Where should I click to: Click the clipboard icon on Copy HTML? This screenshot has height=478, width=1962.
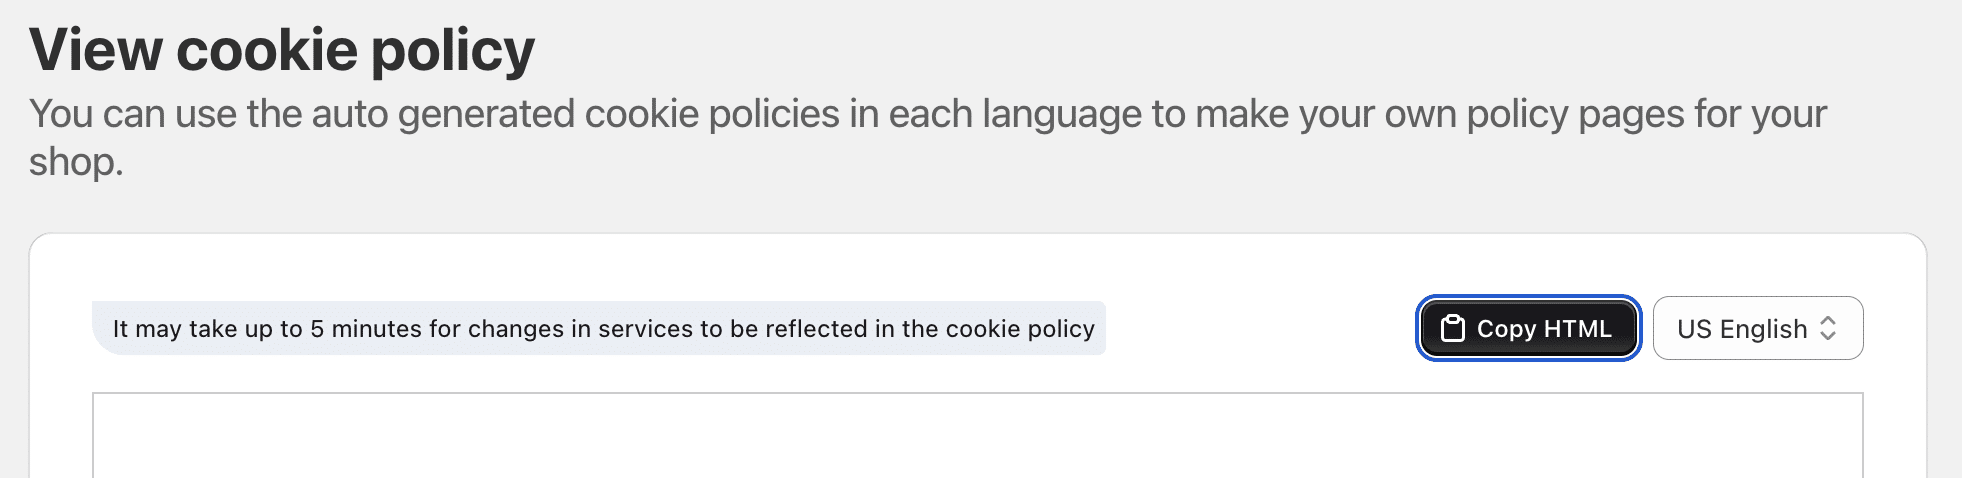[x=1452, y=328]
